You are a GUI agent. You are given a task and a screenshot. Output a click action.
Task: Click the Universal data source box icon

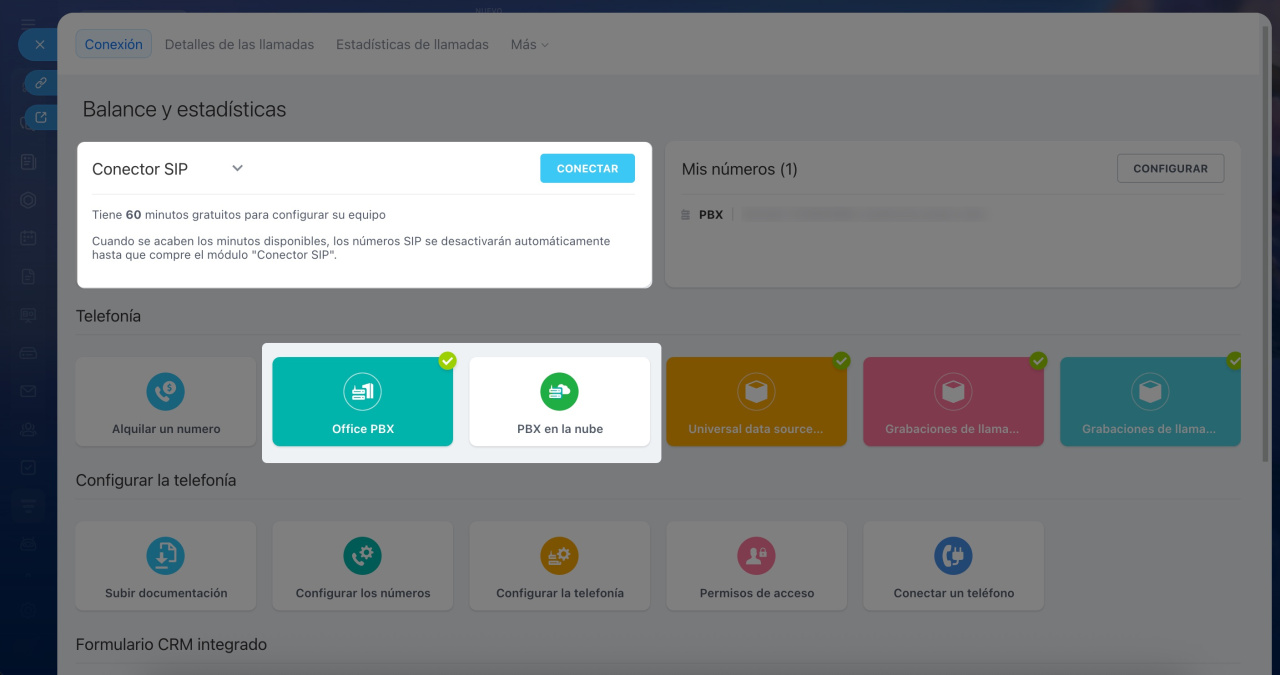756,391
